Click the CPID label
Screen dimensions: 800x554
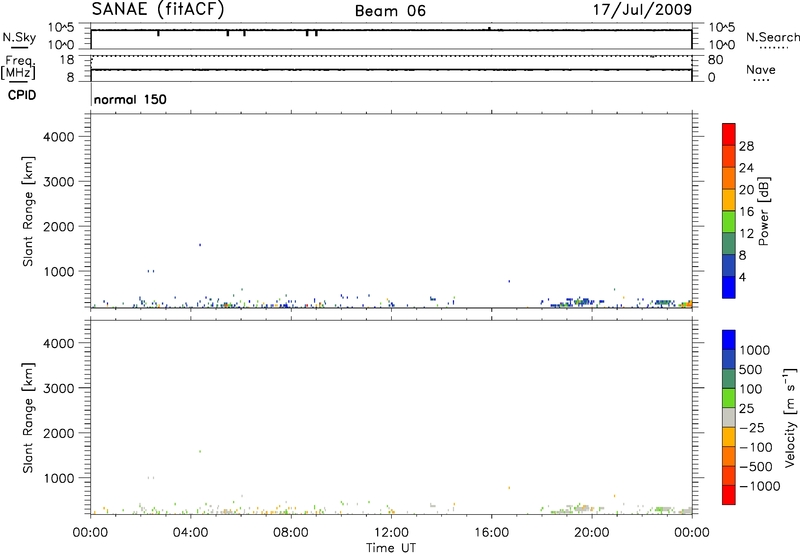pos(22,95)
